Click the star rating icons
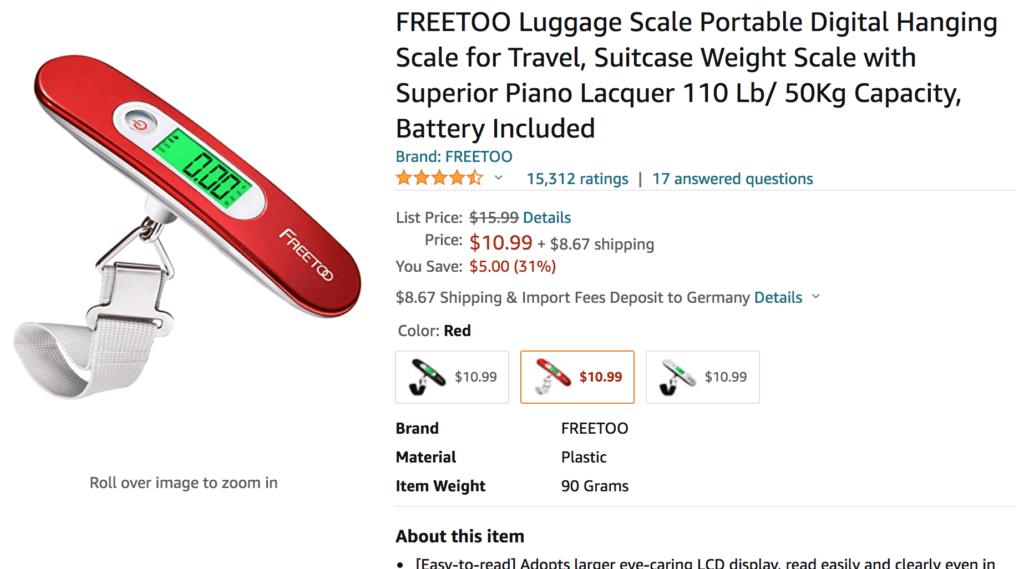 pos(438,178)
